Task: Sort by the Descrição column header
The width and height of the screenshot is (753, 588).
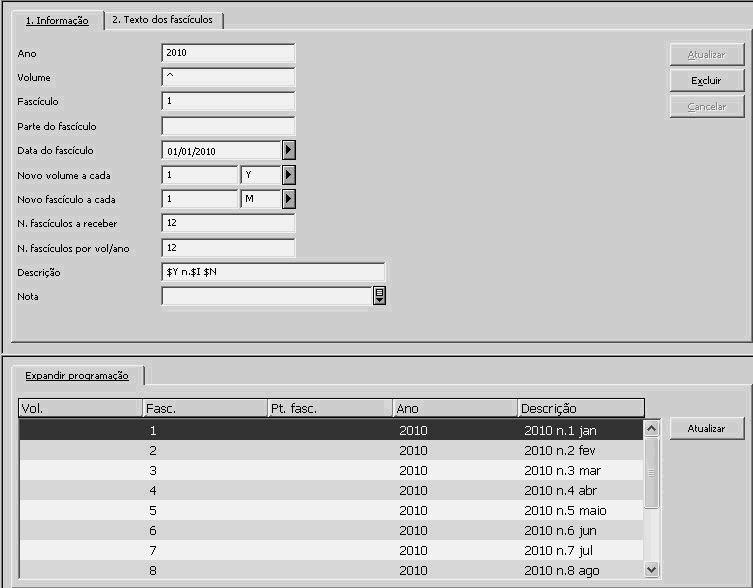Action: 581,408
